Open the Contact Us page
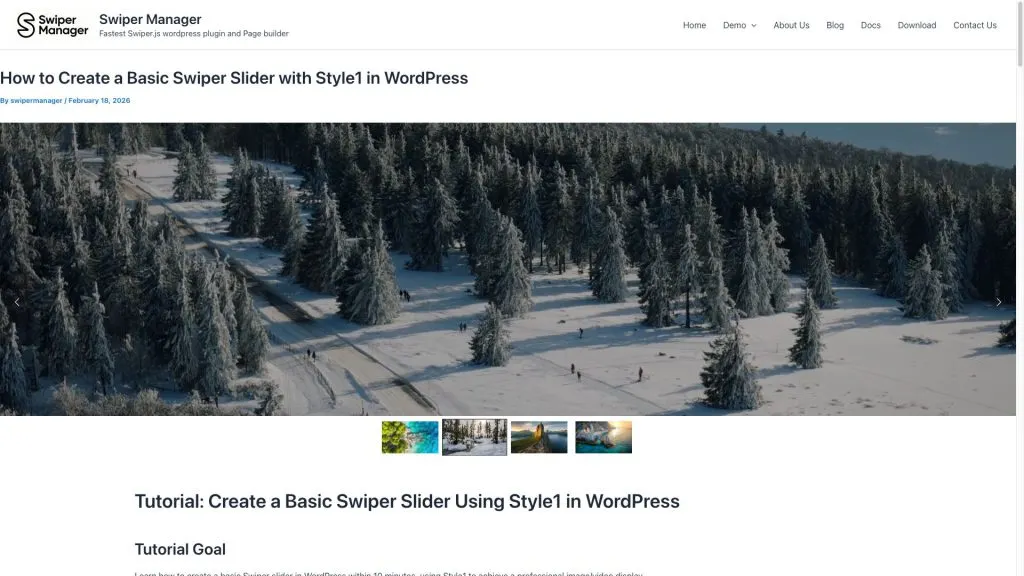The width and height of the screenshot is (1024, 576). tap(974, 25)
